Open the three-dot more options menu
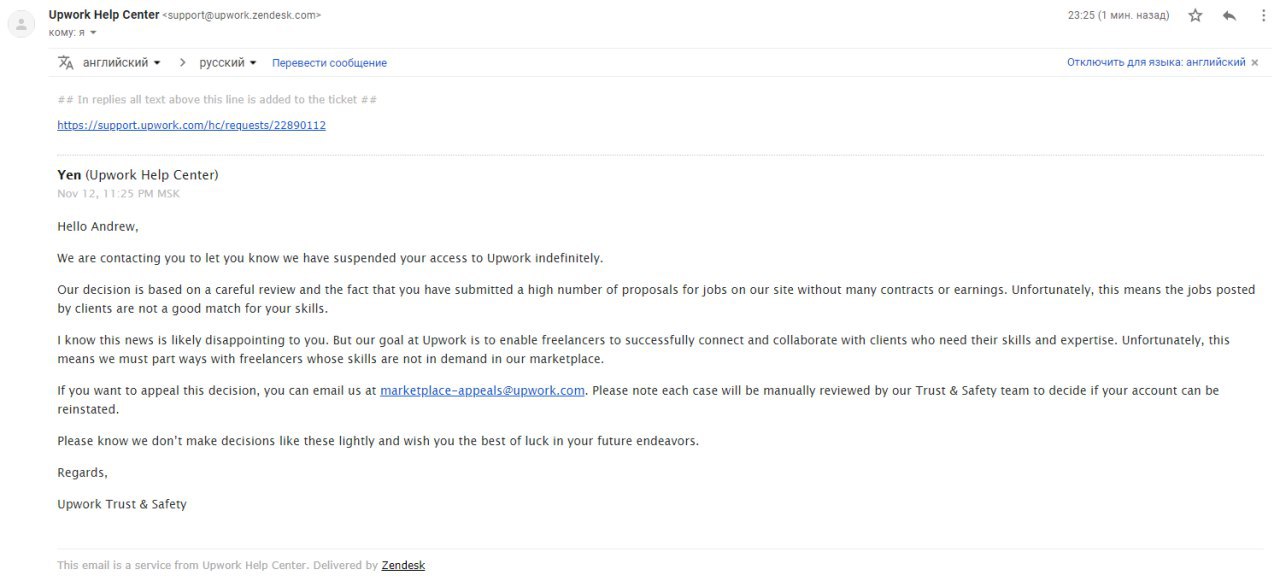 tap(1262, 16)
